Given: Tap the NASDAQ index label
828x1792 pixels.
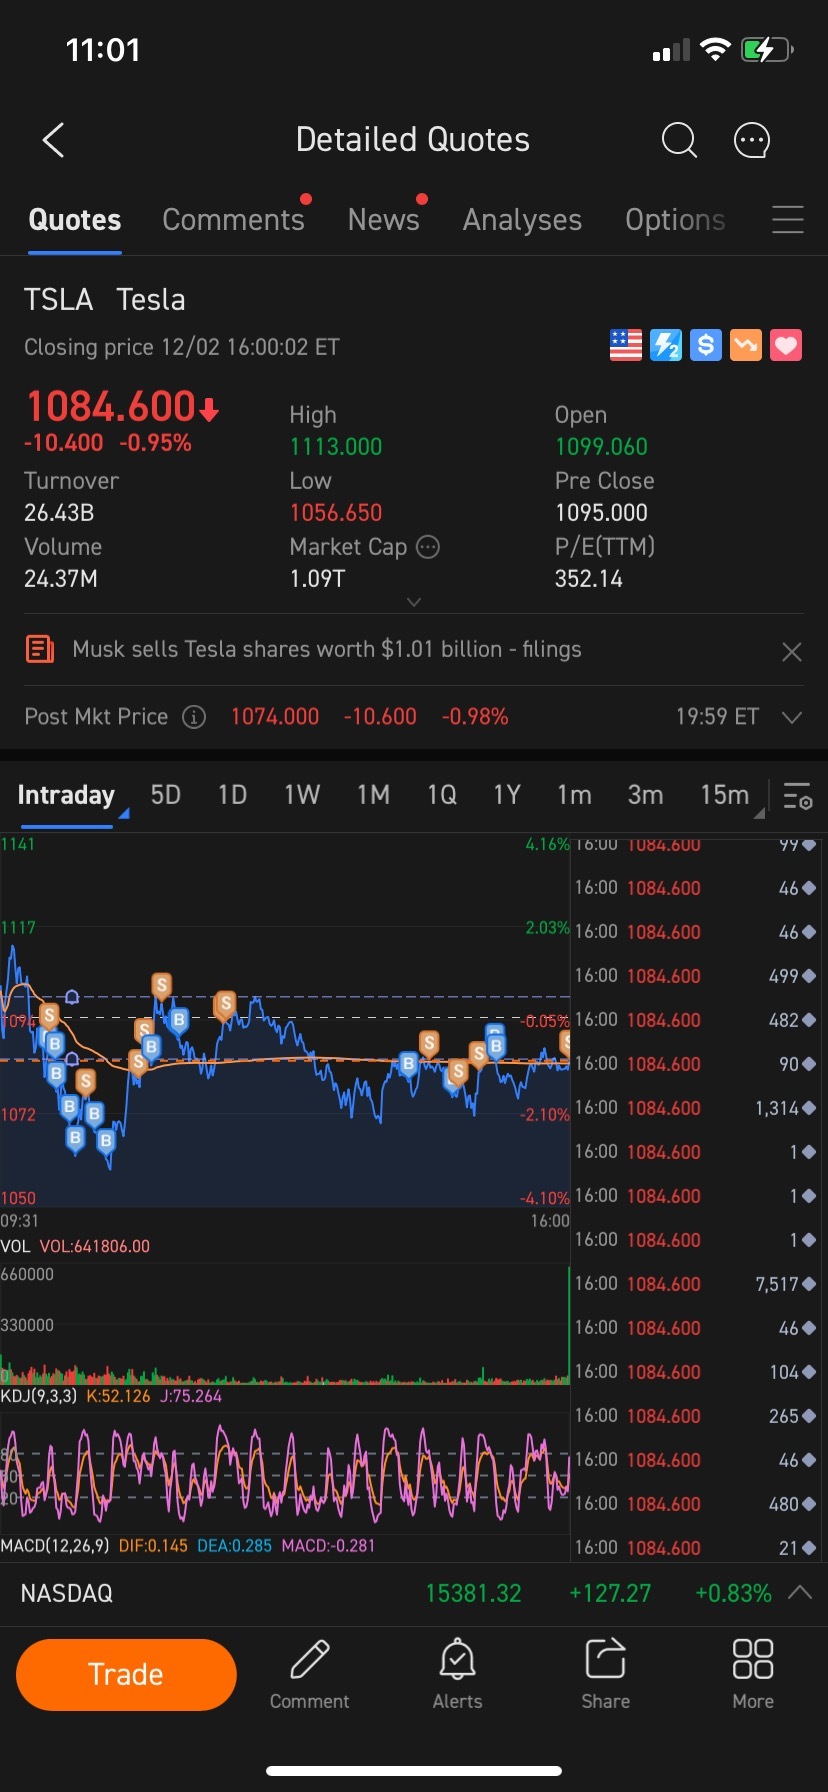Looking at the screenshot, I should [67, 1593].
